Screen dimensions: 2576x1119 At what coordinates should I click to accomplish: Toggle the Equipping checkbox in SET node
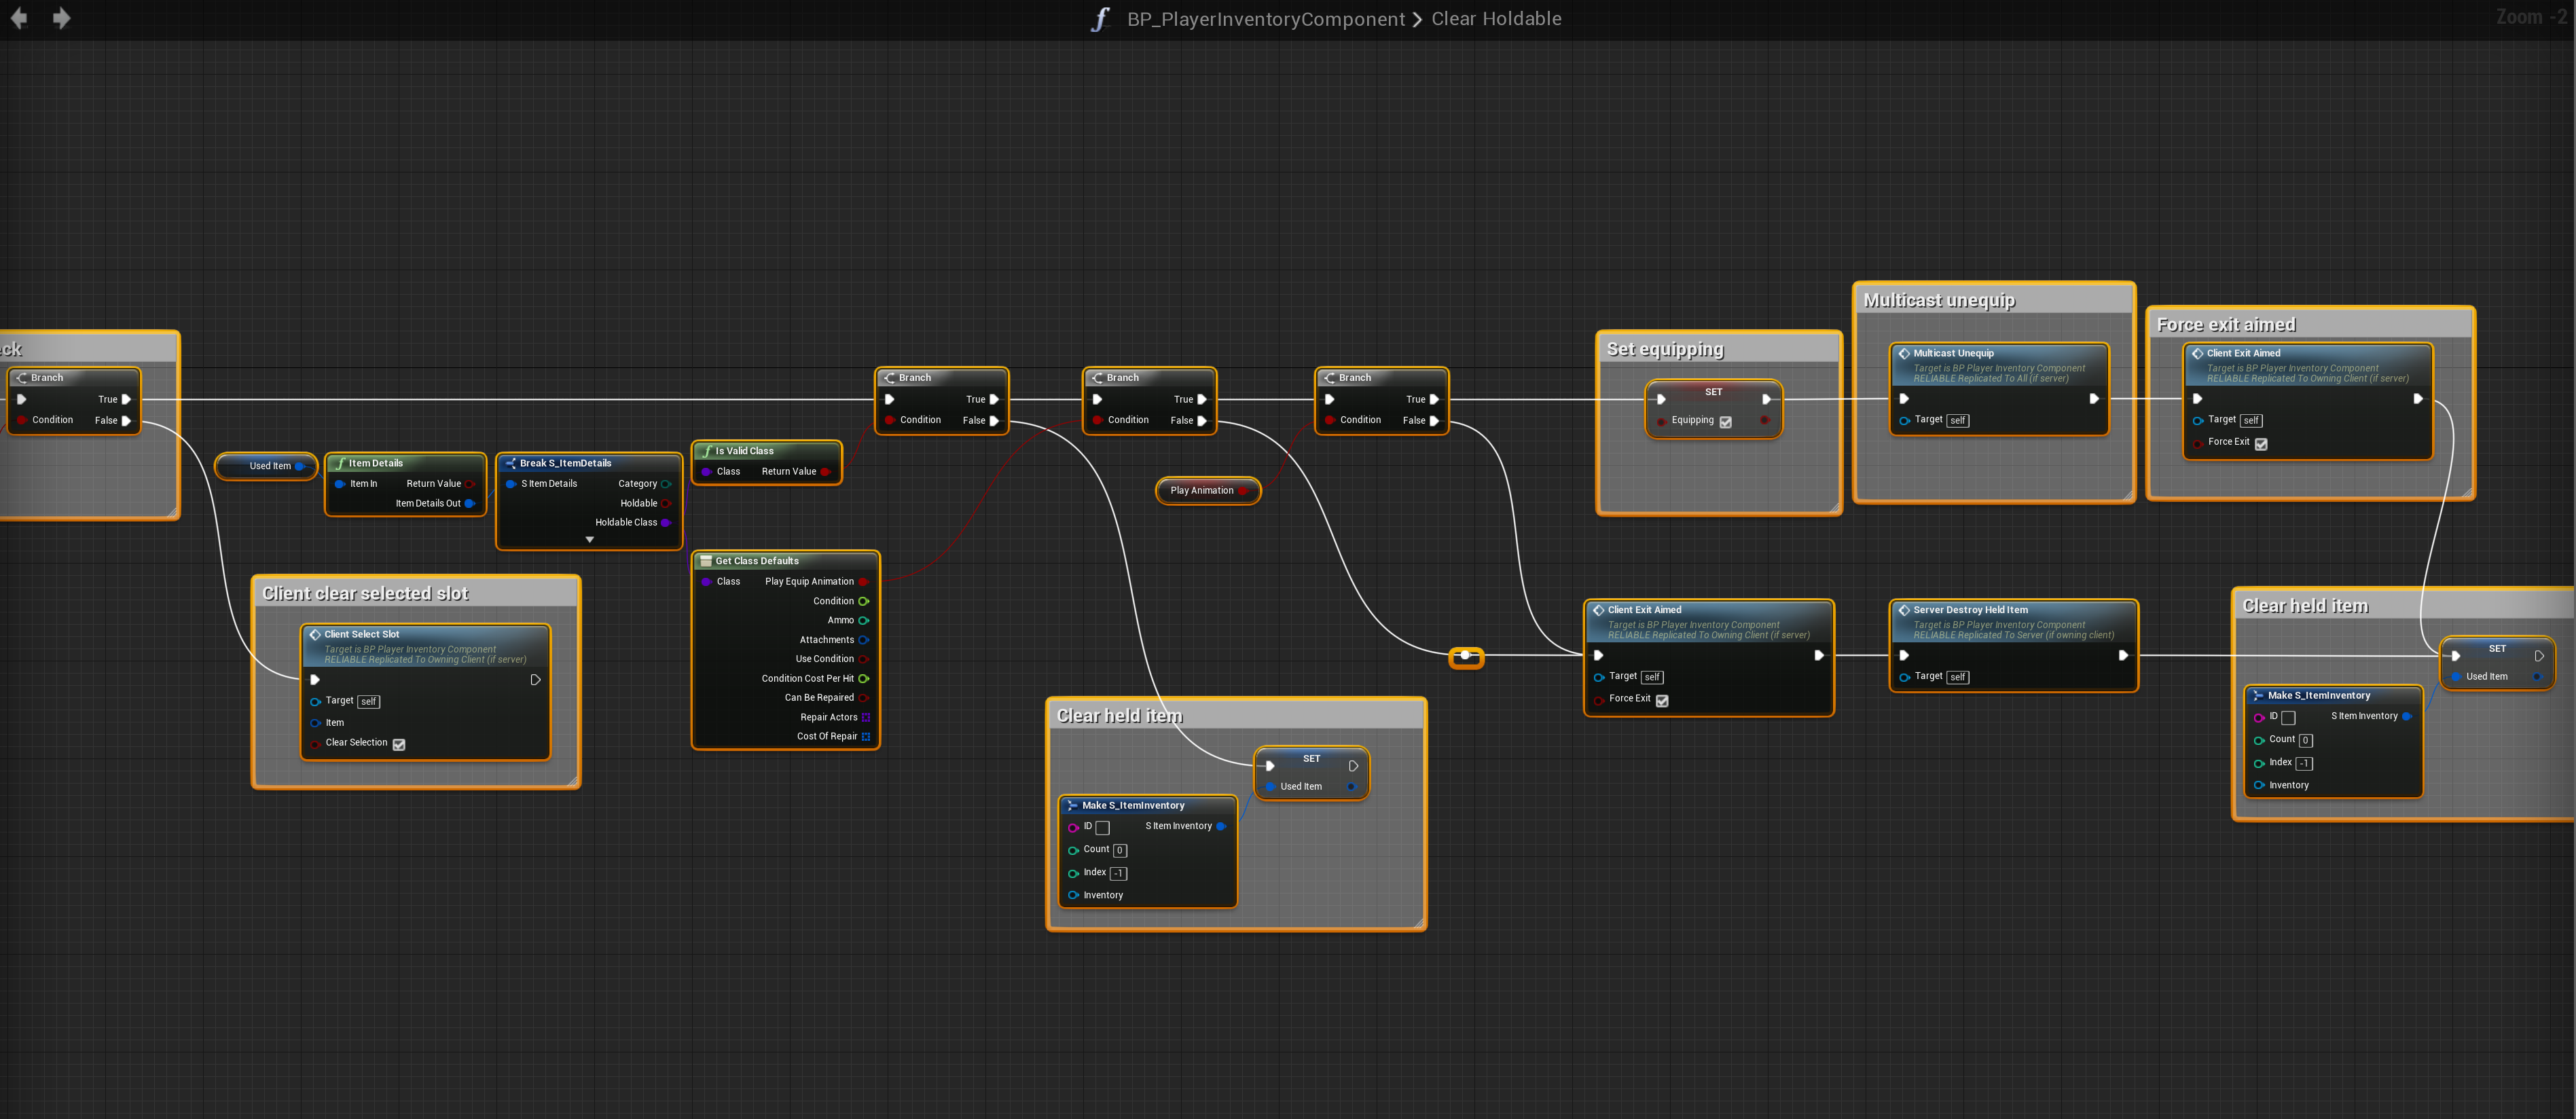point(1725,422)
